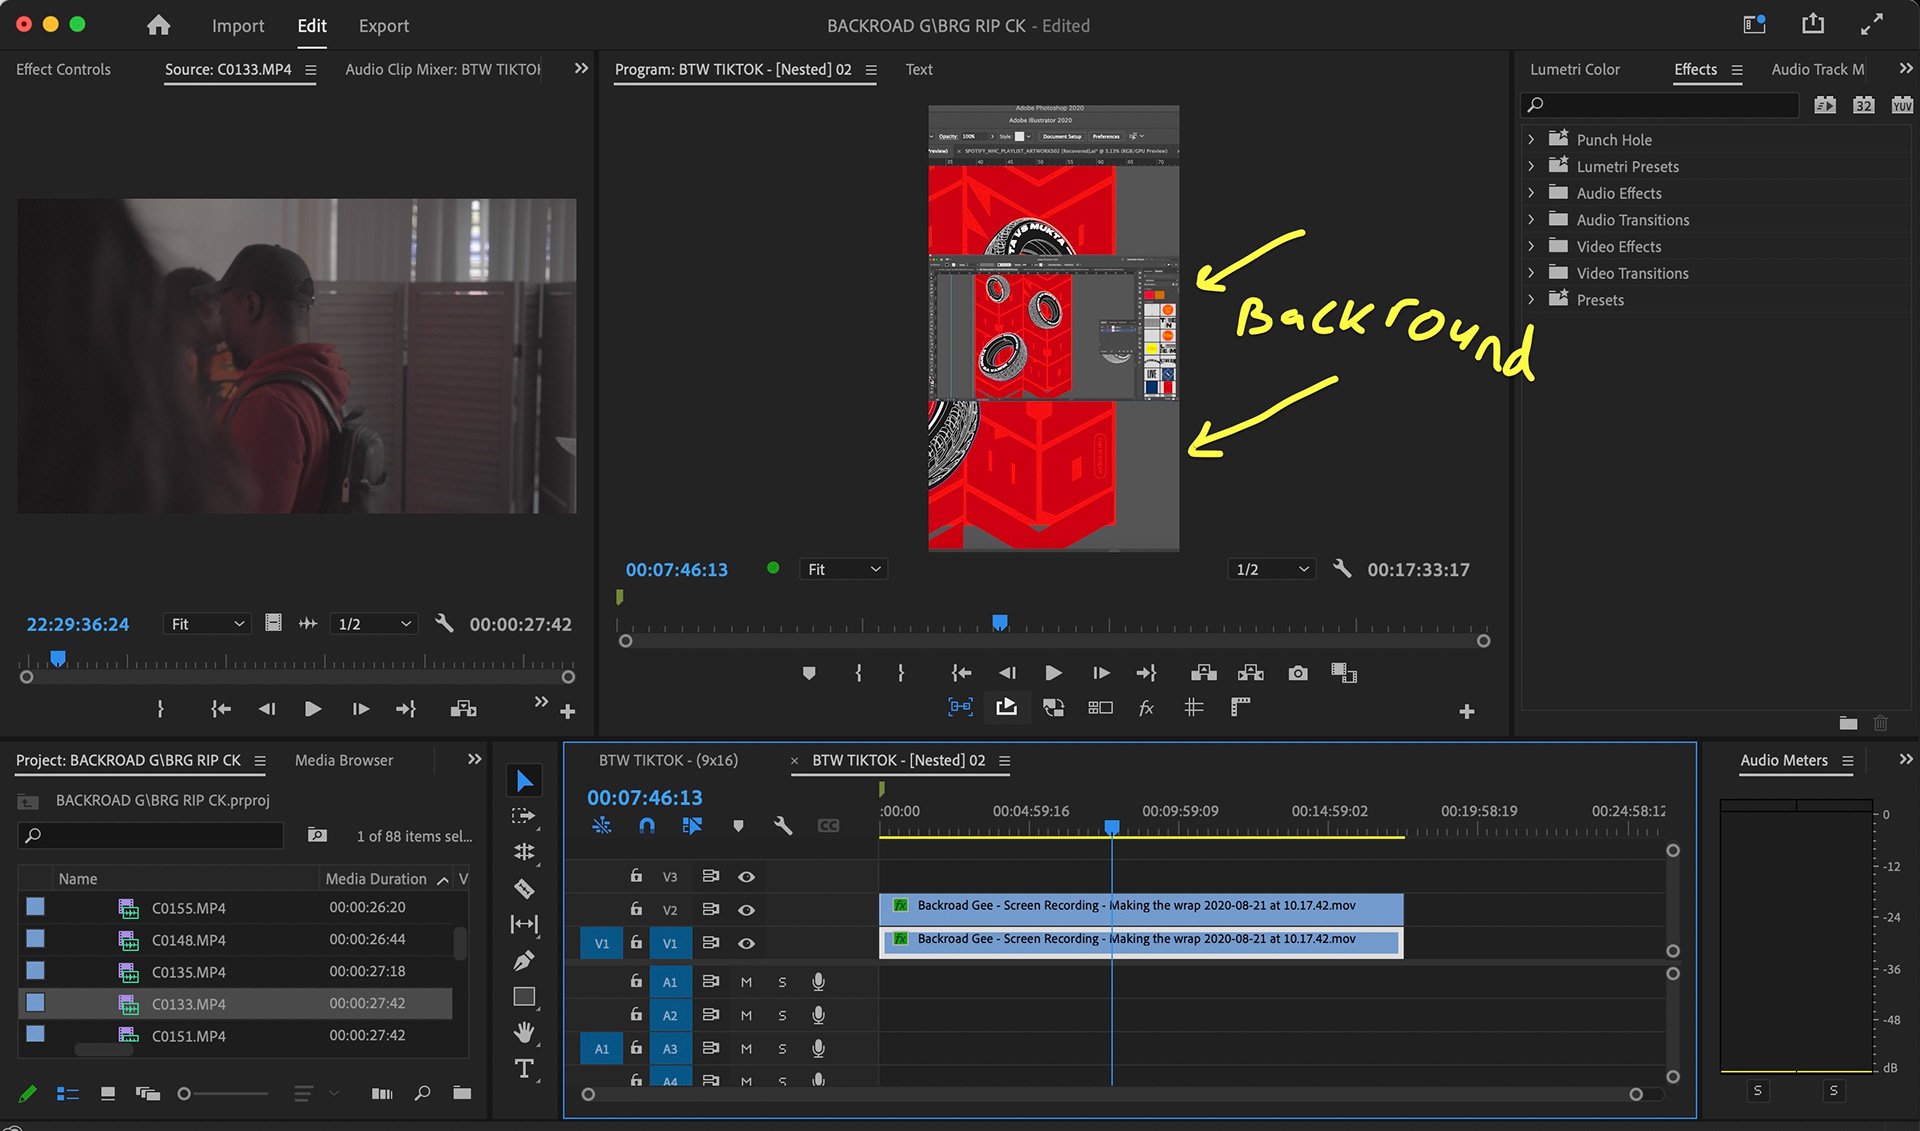
Task: Solo audio track A2
Action: click(x=782, y=1016)
